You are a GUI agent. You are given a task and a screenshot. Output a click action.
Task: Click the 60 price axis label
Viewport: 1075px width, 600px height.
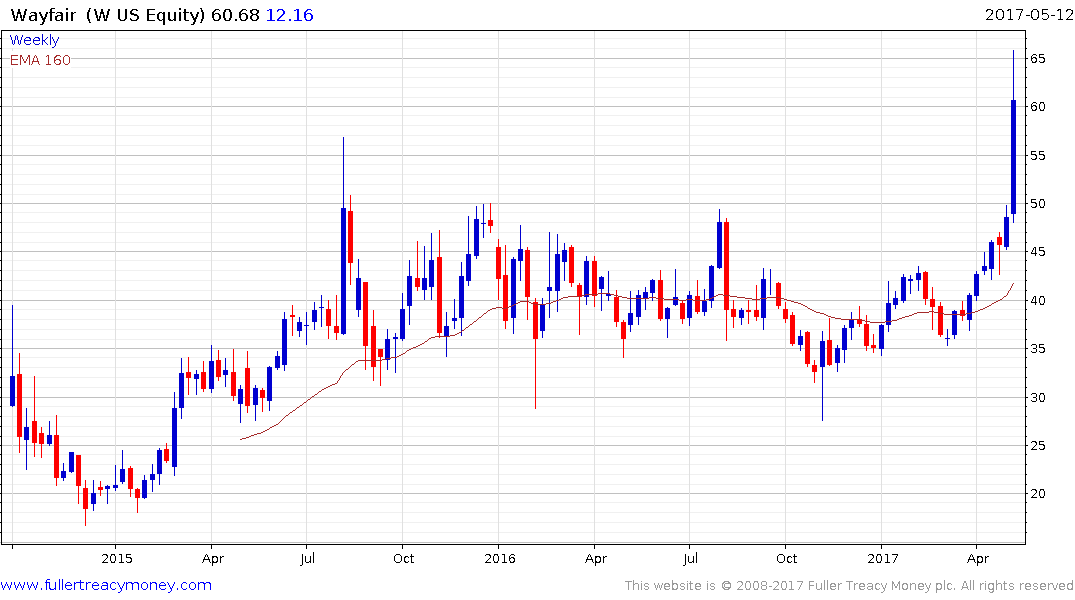(1037, 106)
